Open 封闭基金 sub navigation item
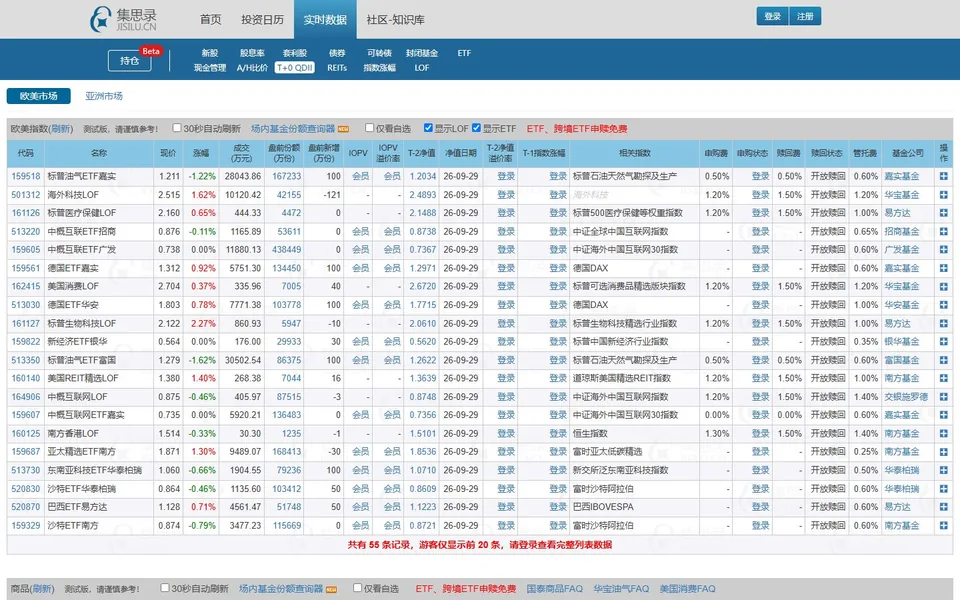Screen dimensions: 960x600 coord(422,53)
